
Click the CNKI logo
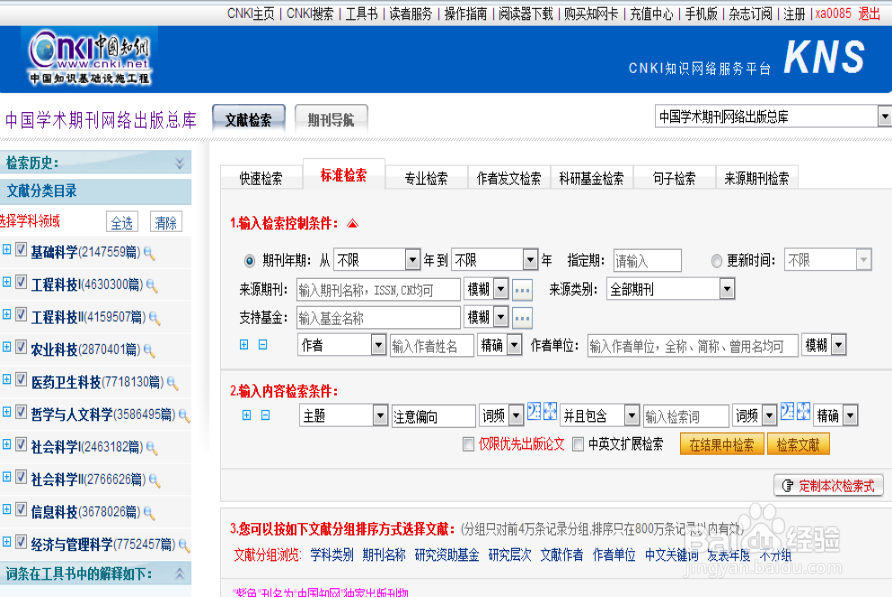point(89,57)
